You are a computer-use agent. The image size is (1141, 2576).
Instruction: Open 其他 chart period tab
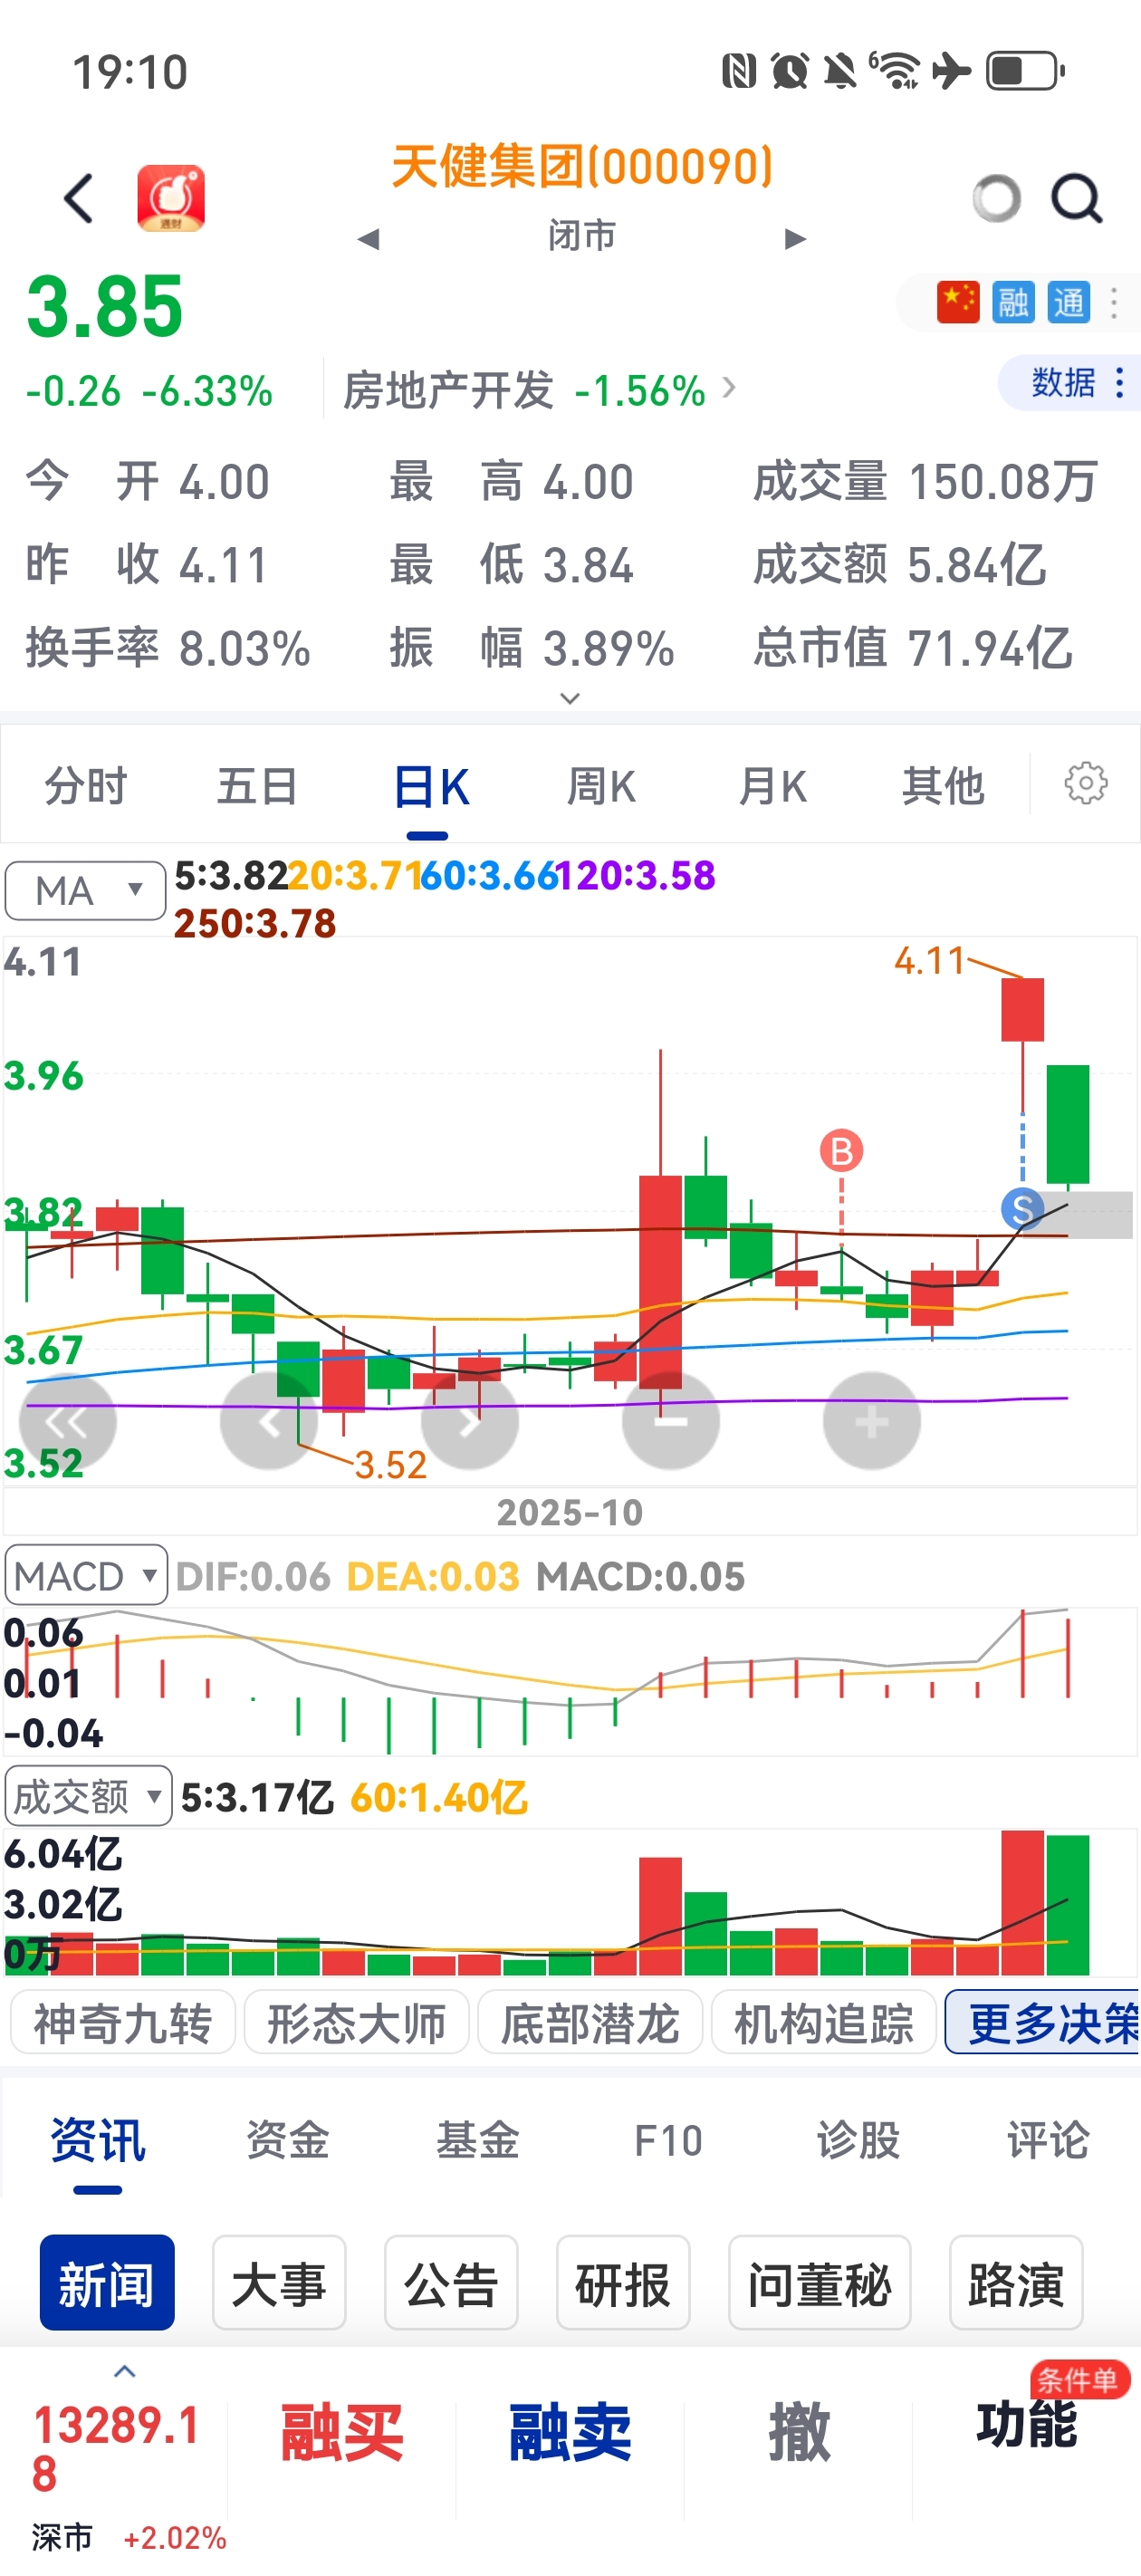pyautogui.click(x=943, y=785)
